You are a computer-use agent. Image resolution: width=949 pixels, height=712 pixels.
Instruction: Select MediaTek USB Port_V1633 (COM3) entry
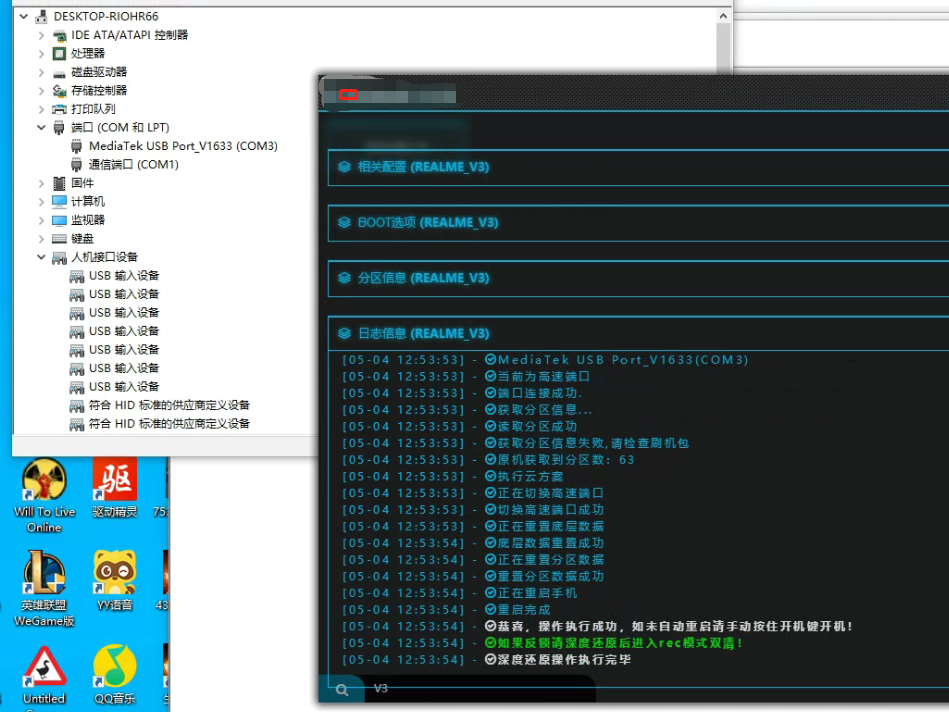point(183,146)
